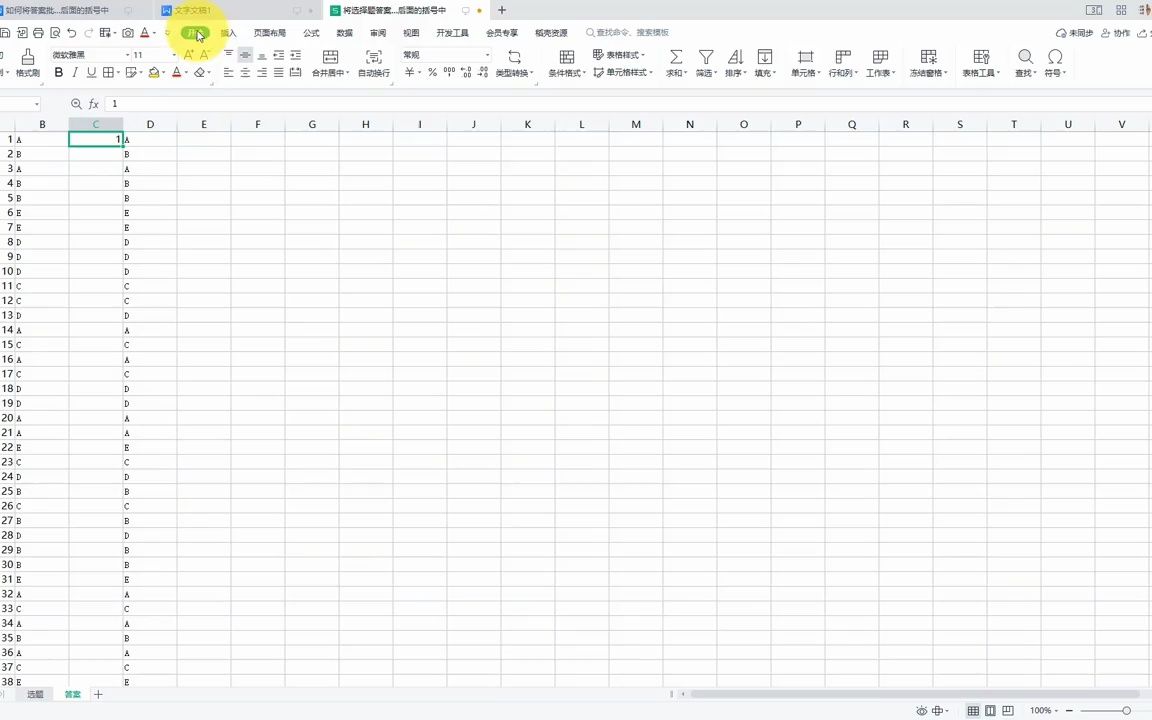Open the font size dropdown
This screenshot has width=1152, height=720.
173,54
